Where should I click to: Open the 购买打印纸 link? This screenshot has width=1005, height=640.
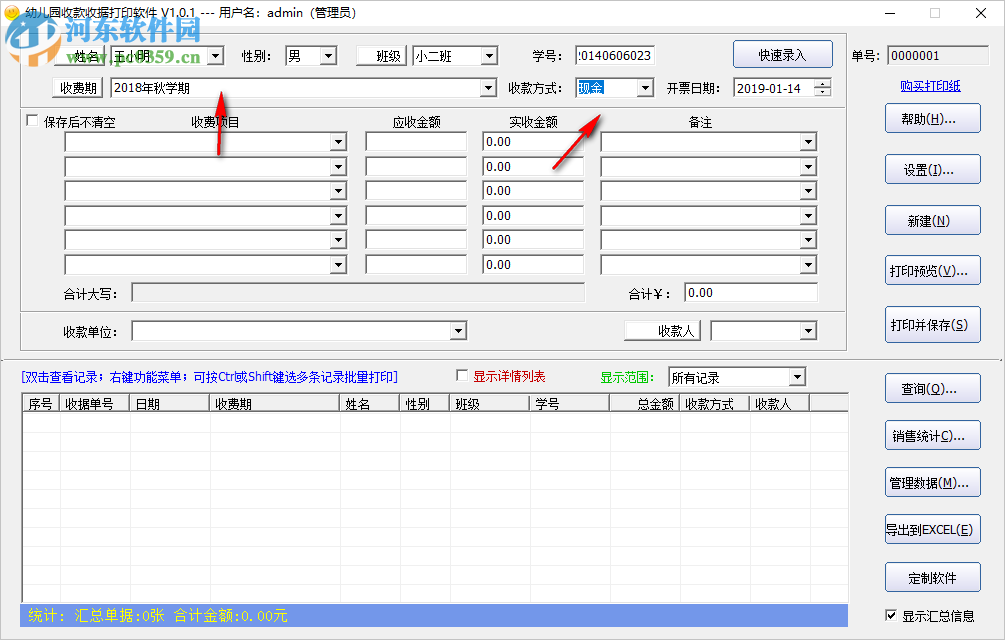pos(930,86)
